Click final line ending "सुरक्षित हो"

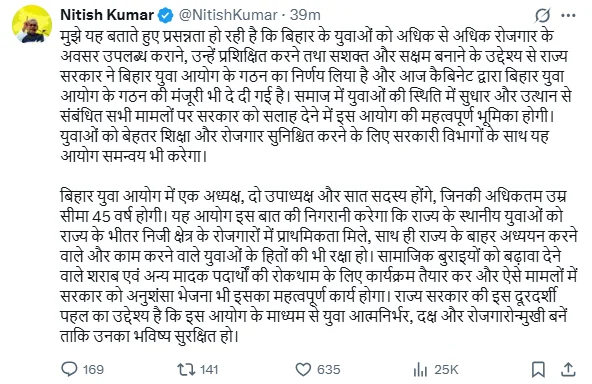[x=150, y=336]
